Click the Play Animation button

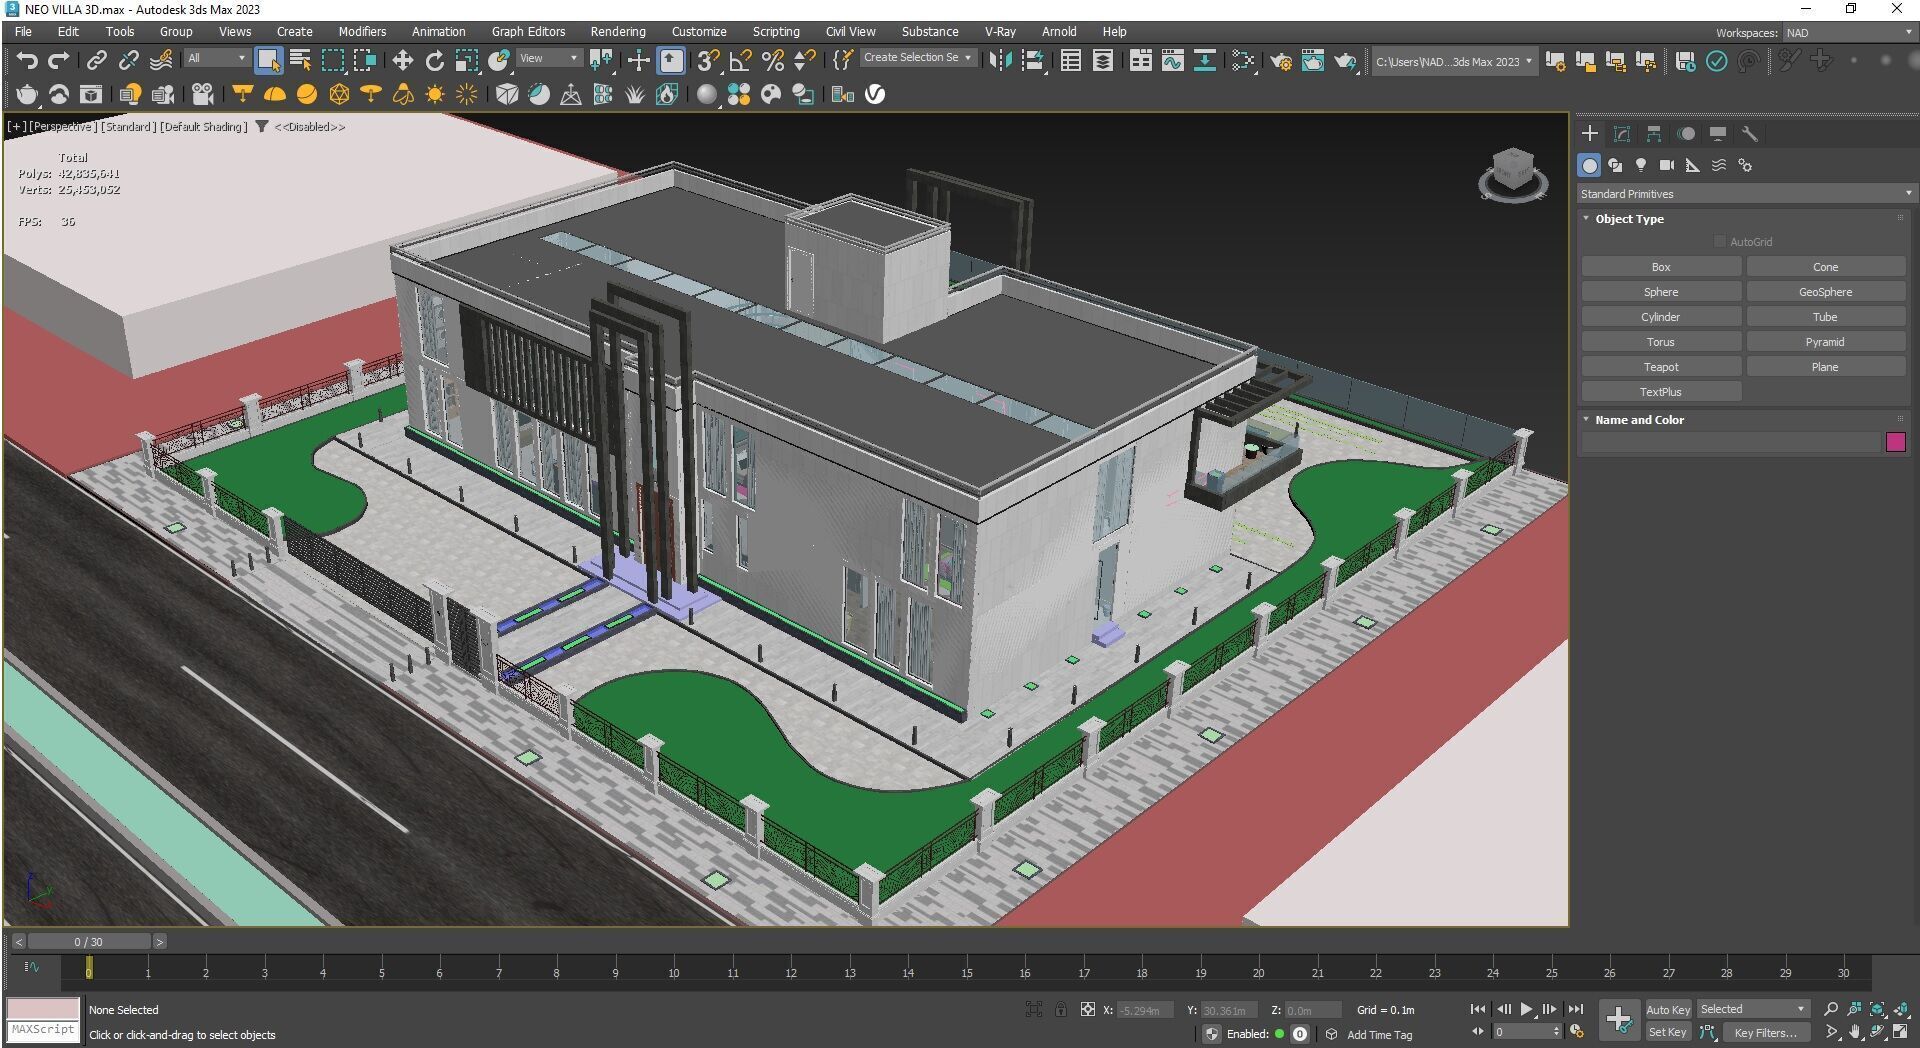coord(1526,1009)
